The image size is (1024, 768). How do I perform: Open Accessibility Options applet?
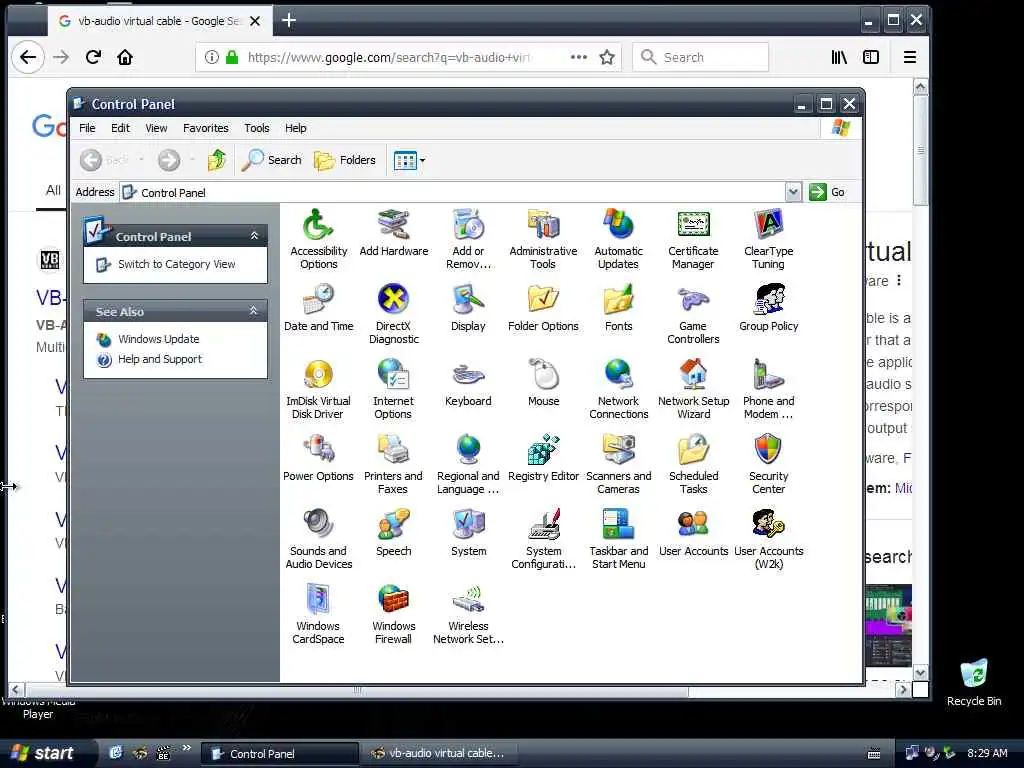pos(318,238)
